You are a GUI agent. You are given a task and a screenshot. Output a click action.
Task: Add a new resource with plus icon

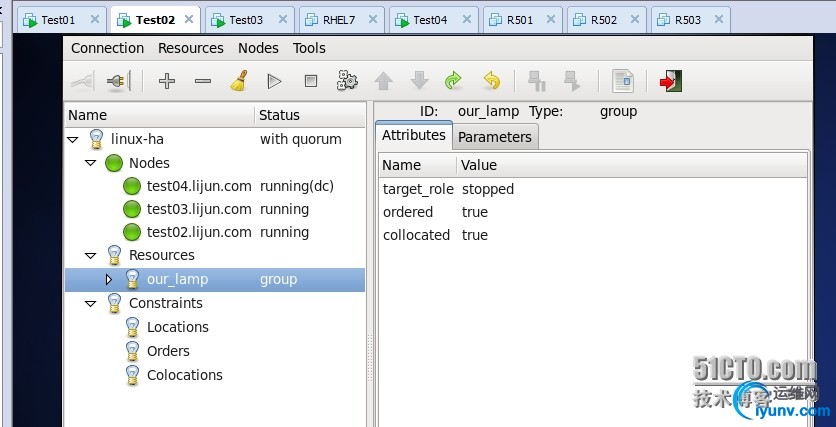coord(167,81)
